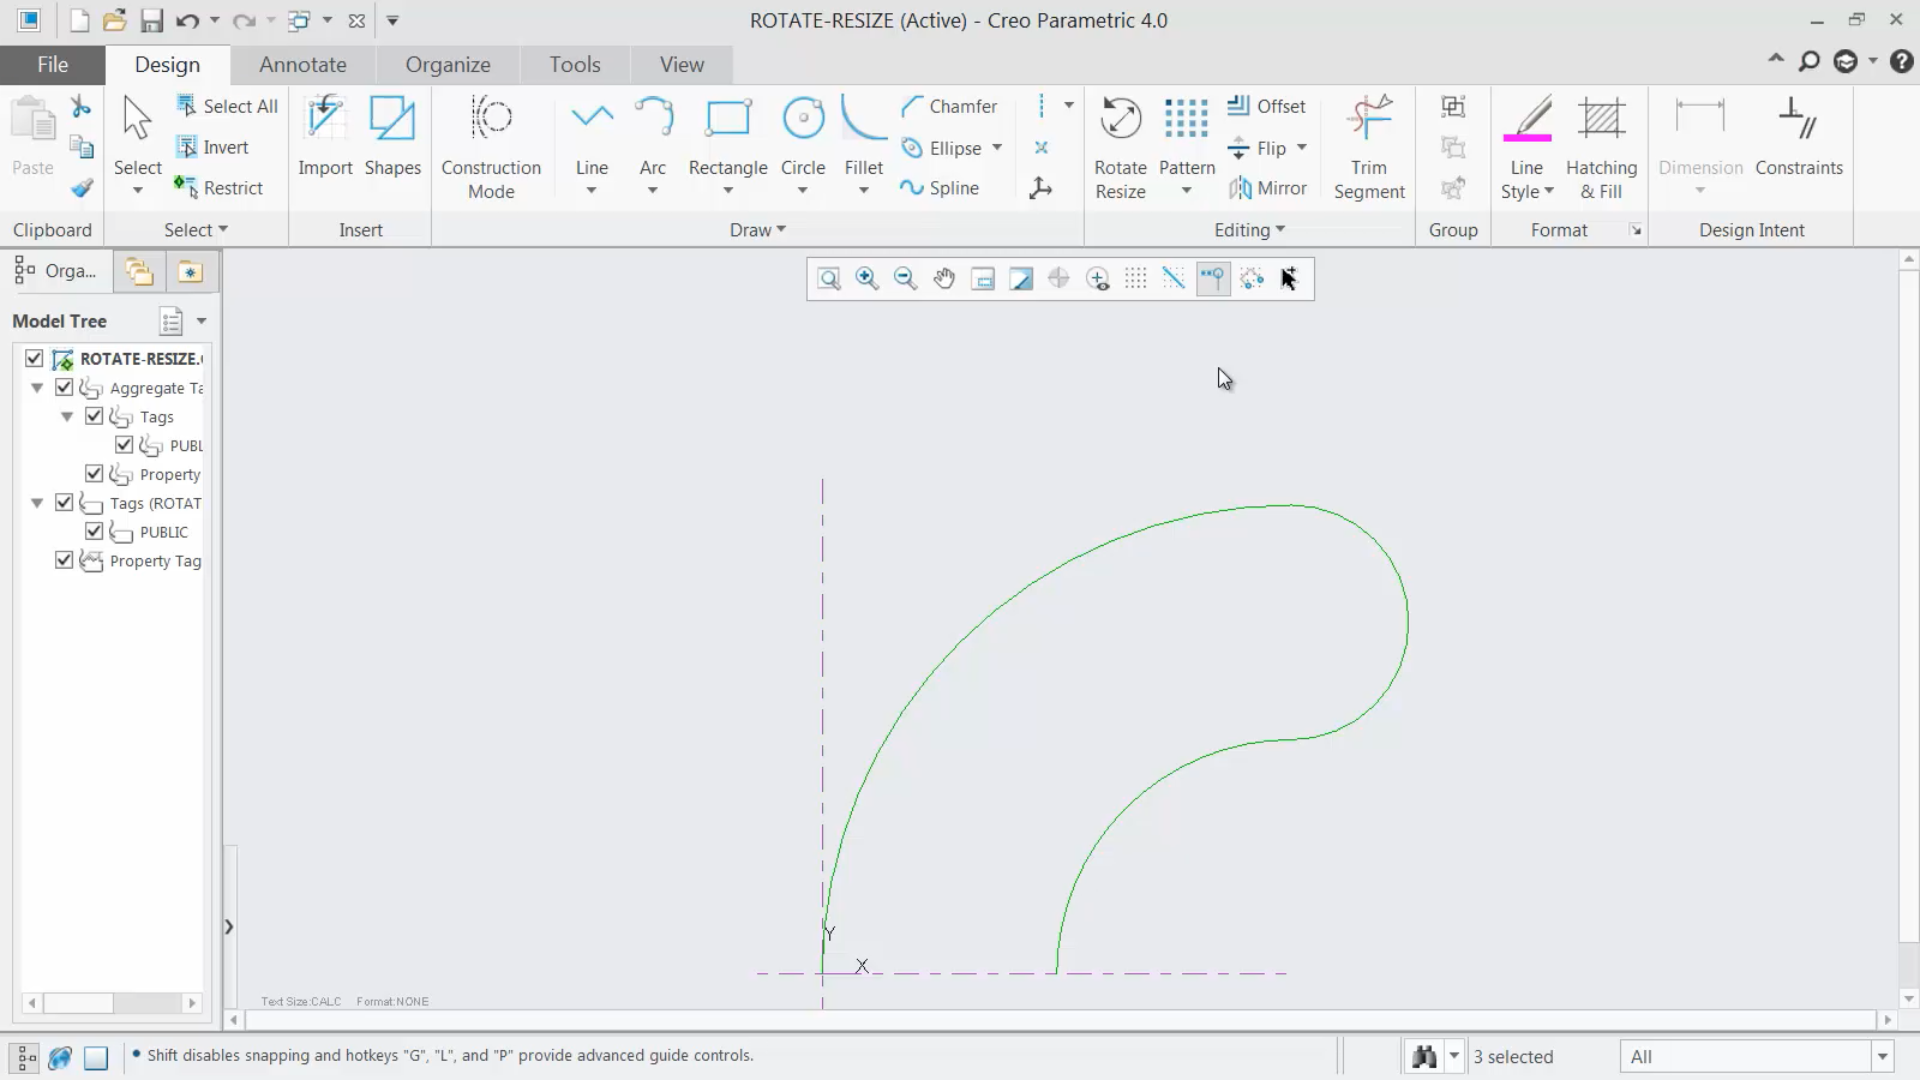The height and width of the screenshot is (1080, 1920).
Task: Open the selection filter dropdown showing All
Action: 1884,1056
